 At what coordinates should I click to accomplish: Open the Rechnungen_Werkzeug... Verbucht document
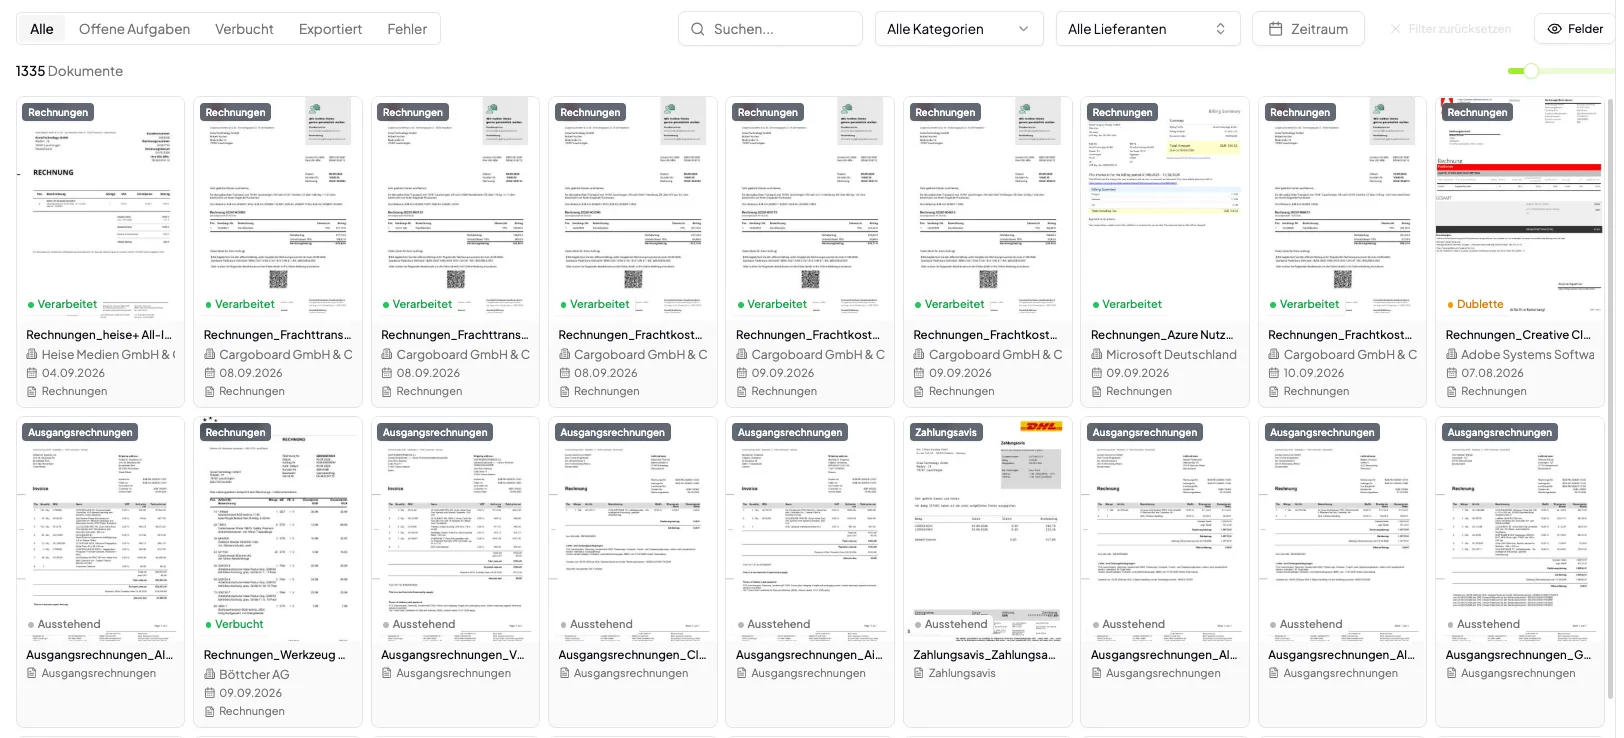coord(277,571)
